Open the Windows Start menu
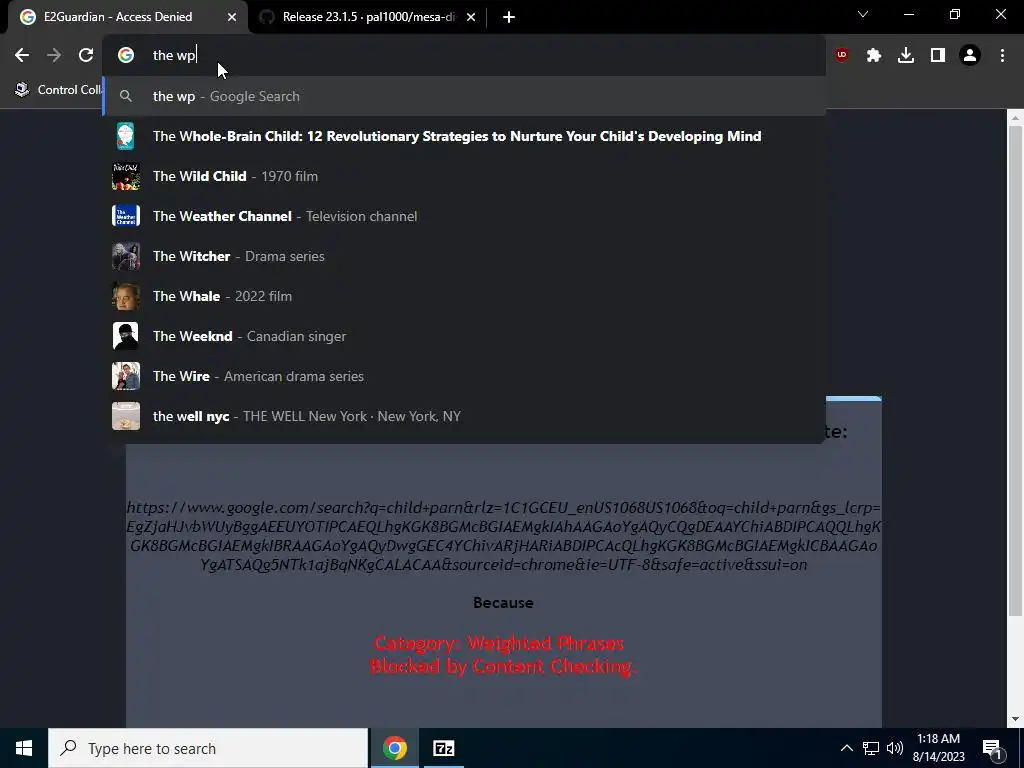Image resolution: width=1024 pixels, height=768 pixels. coord(24,748)
